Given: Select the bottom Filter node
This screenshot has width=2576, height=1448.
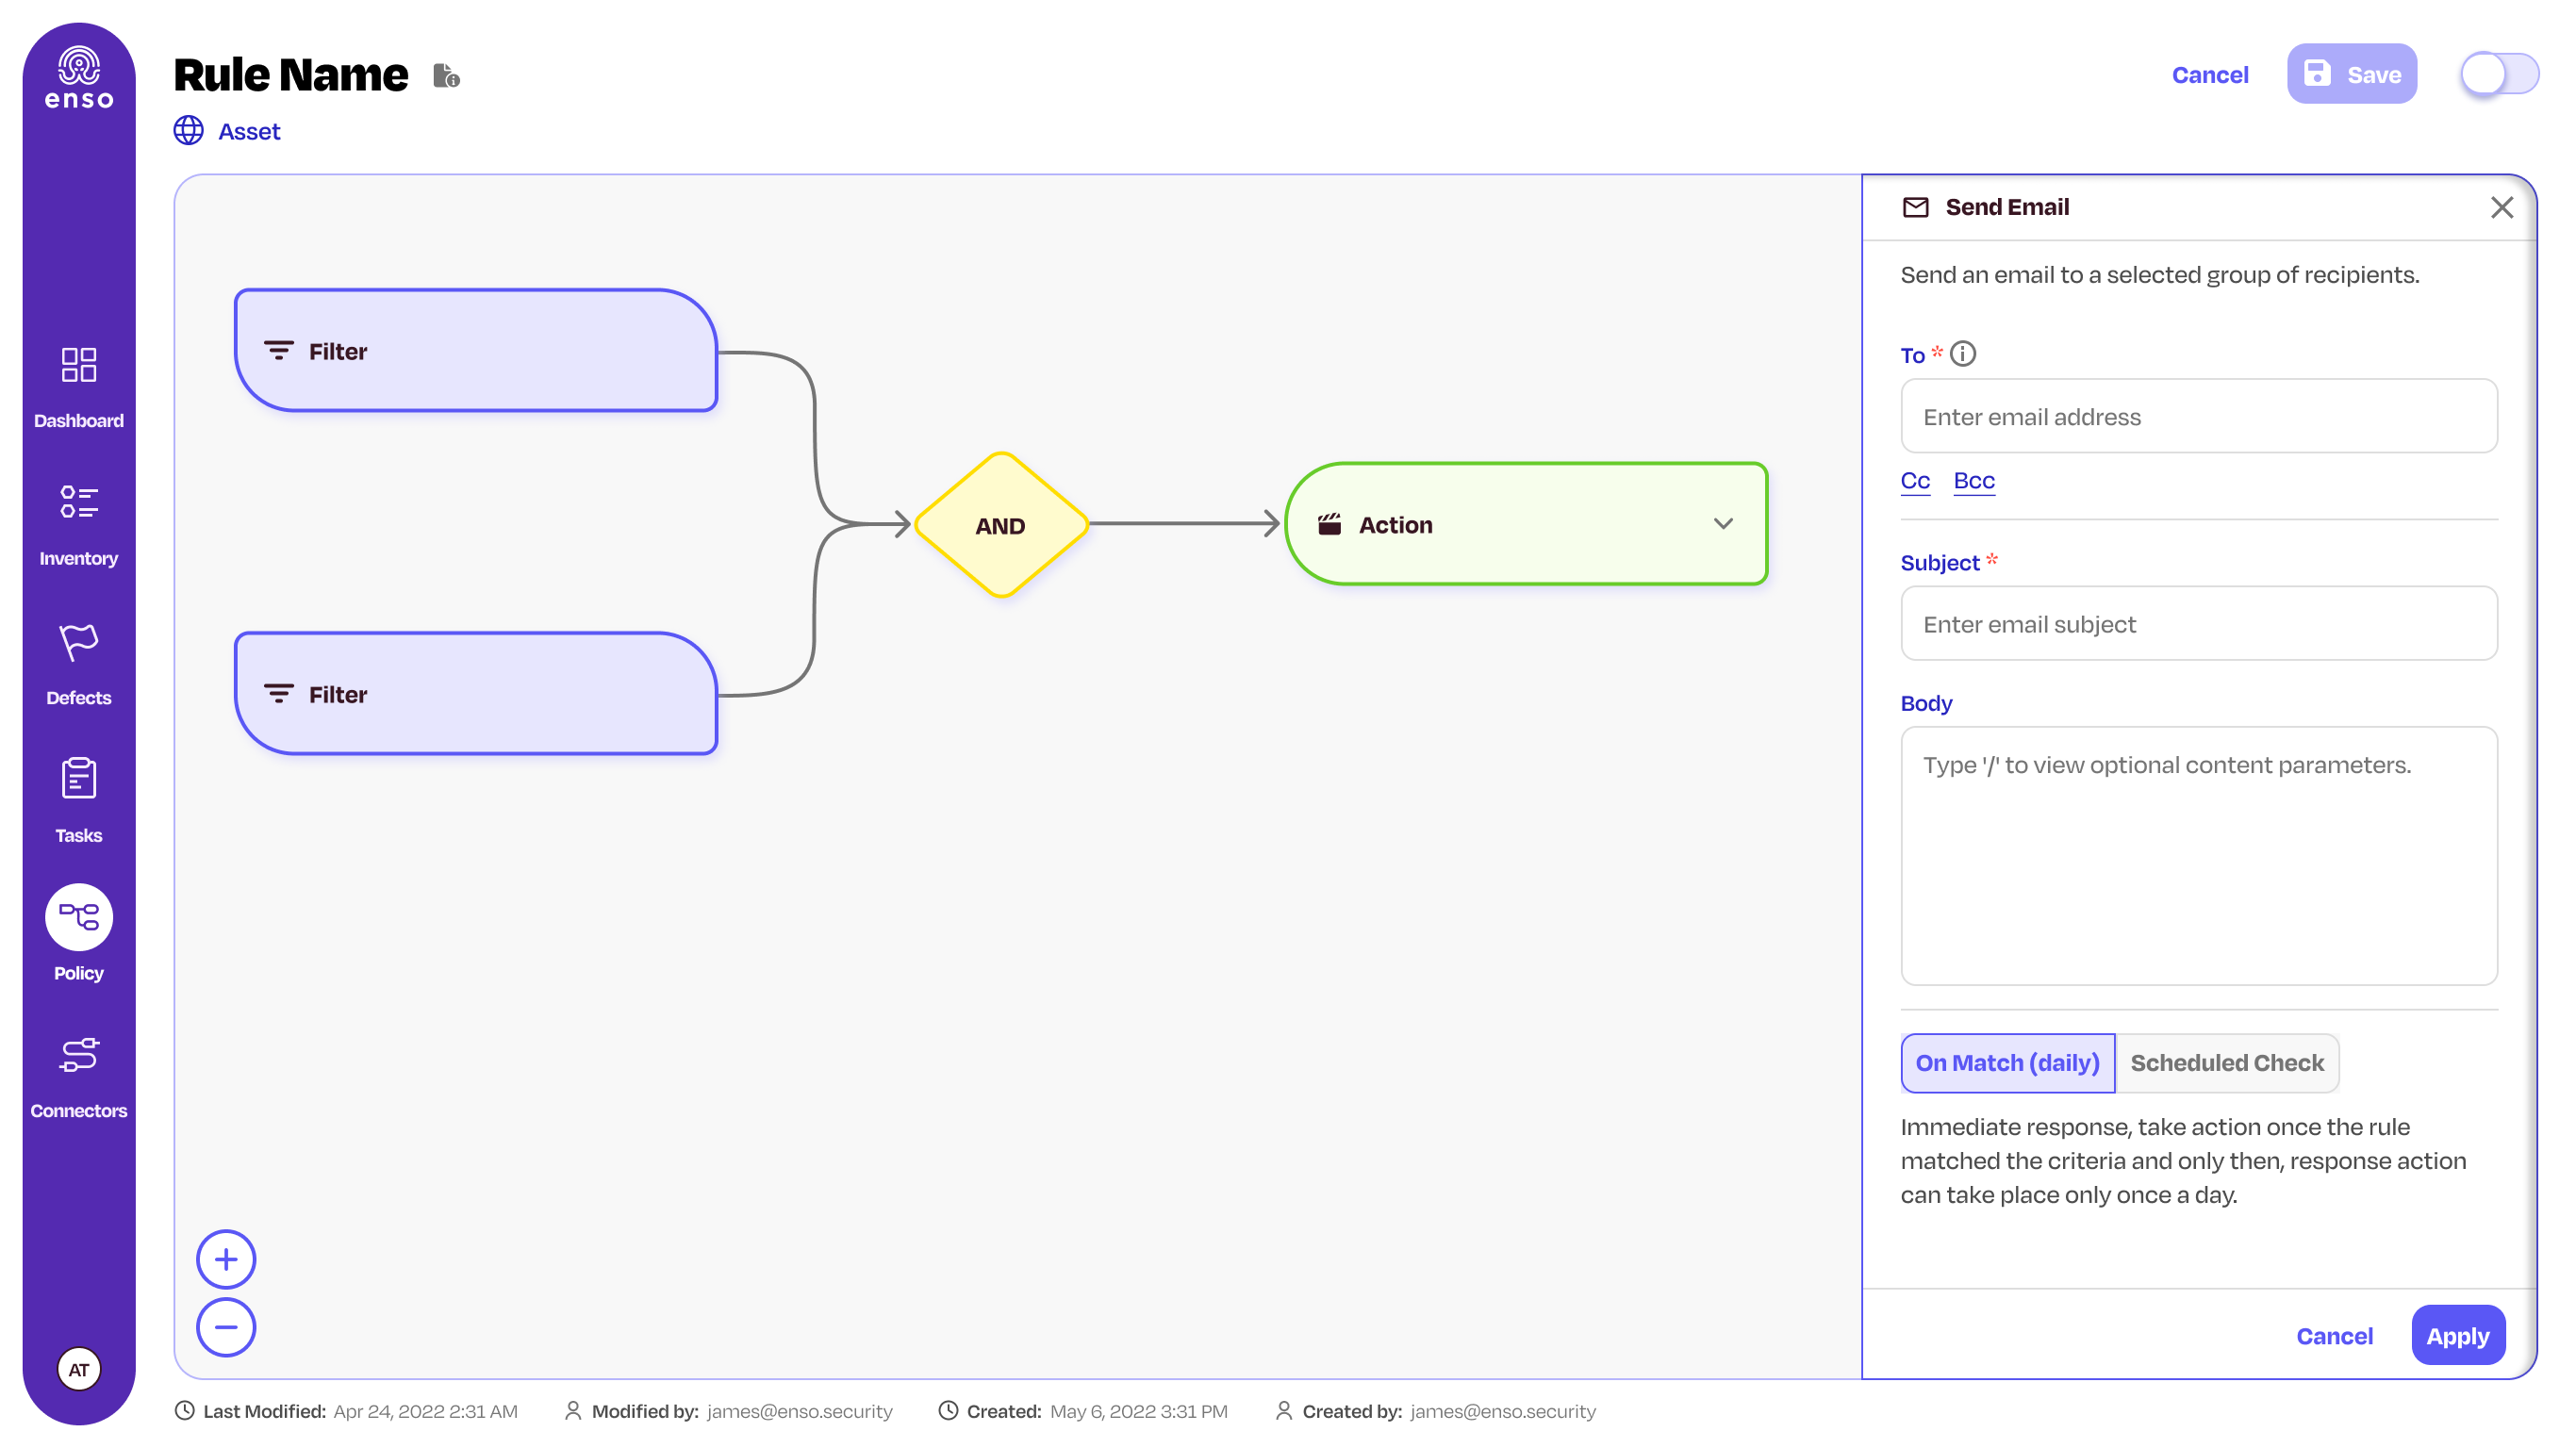Looking at the screenshot, I should coord(476,694).
